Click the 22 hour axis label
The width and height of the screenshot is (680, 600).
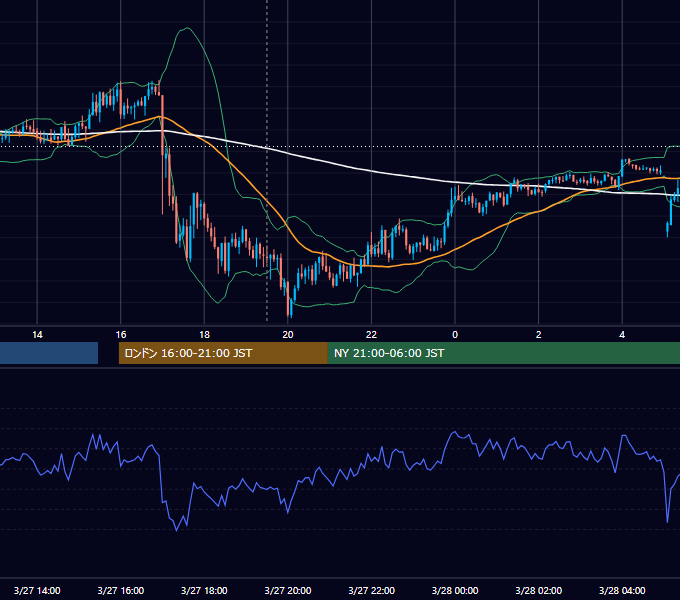371,335
